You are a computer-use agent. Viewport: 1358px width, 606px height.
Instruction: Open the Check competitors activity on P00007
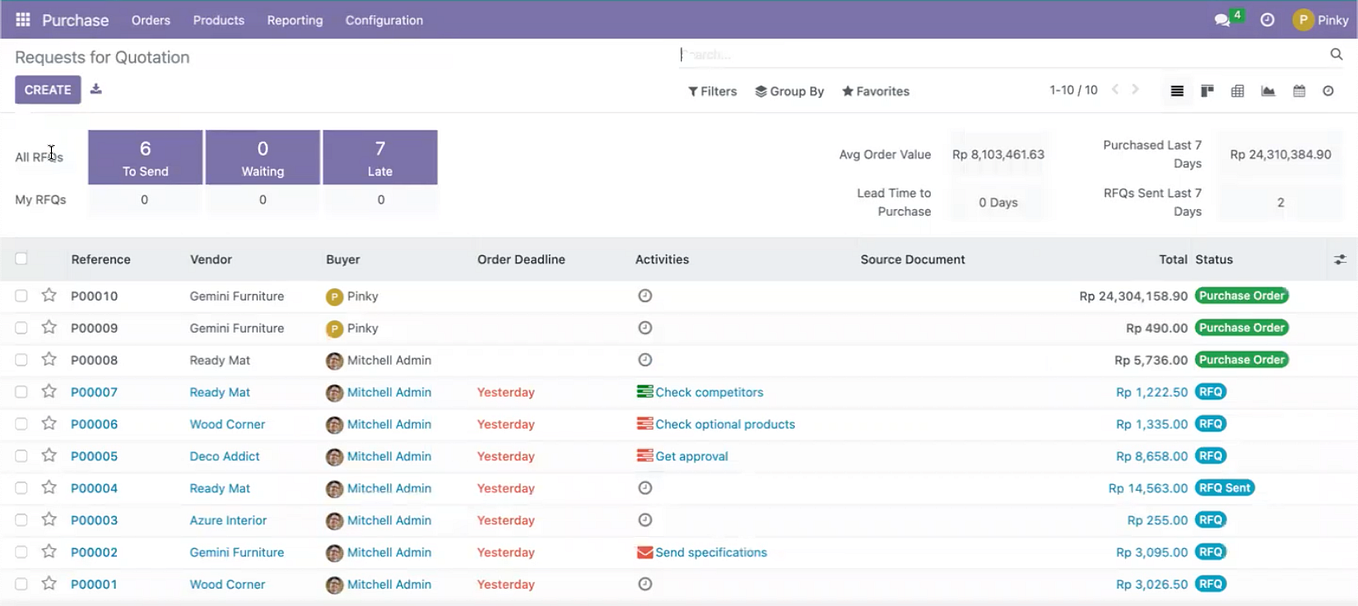[707, 392]
